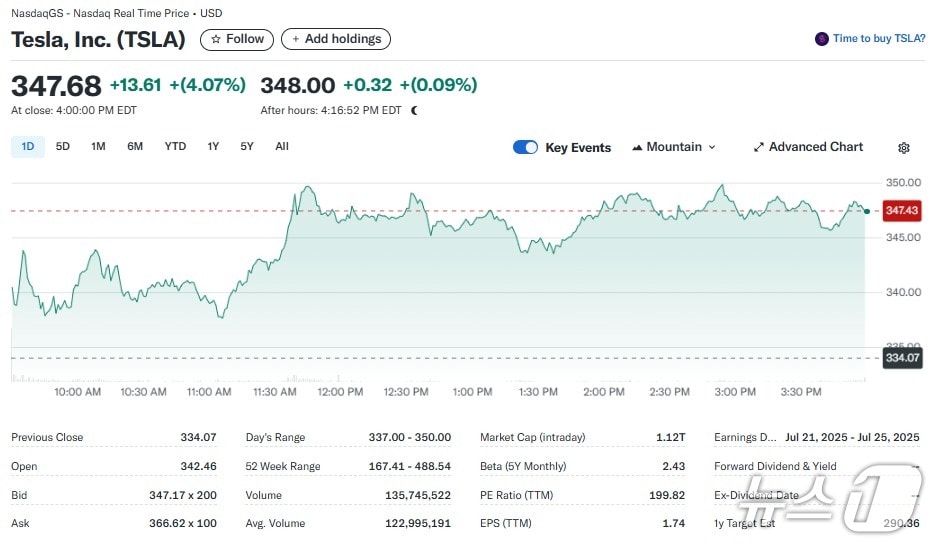Select the 1Y time range

click(x=213, y=147)
